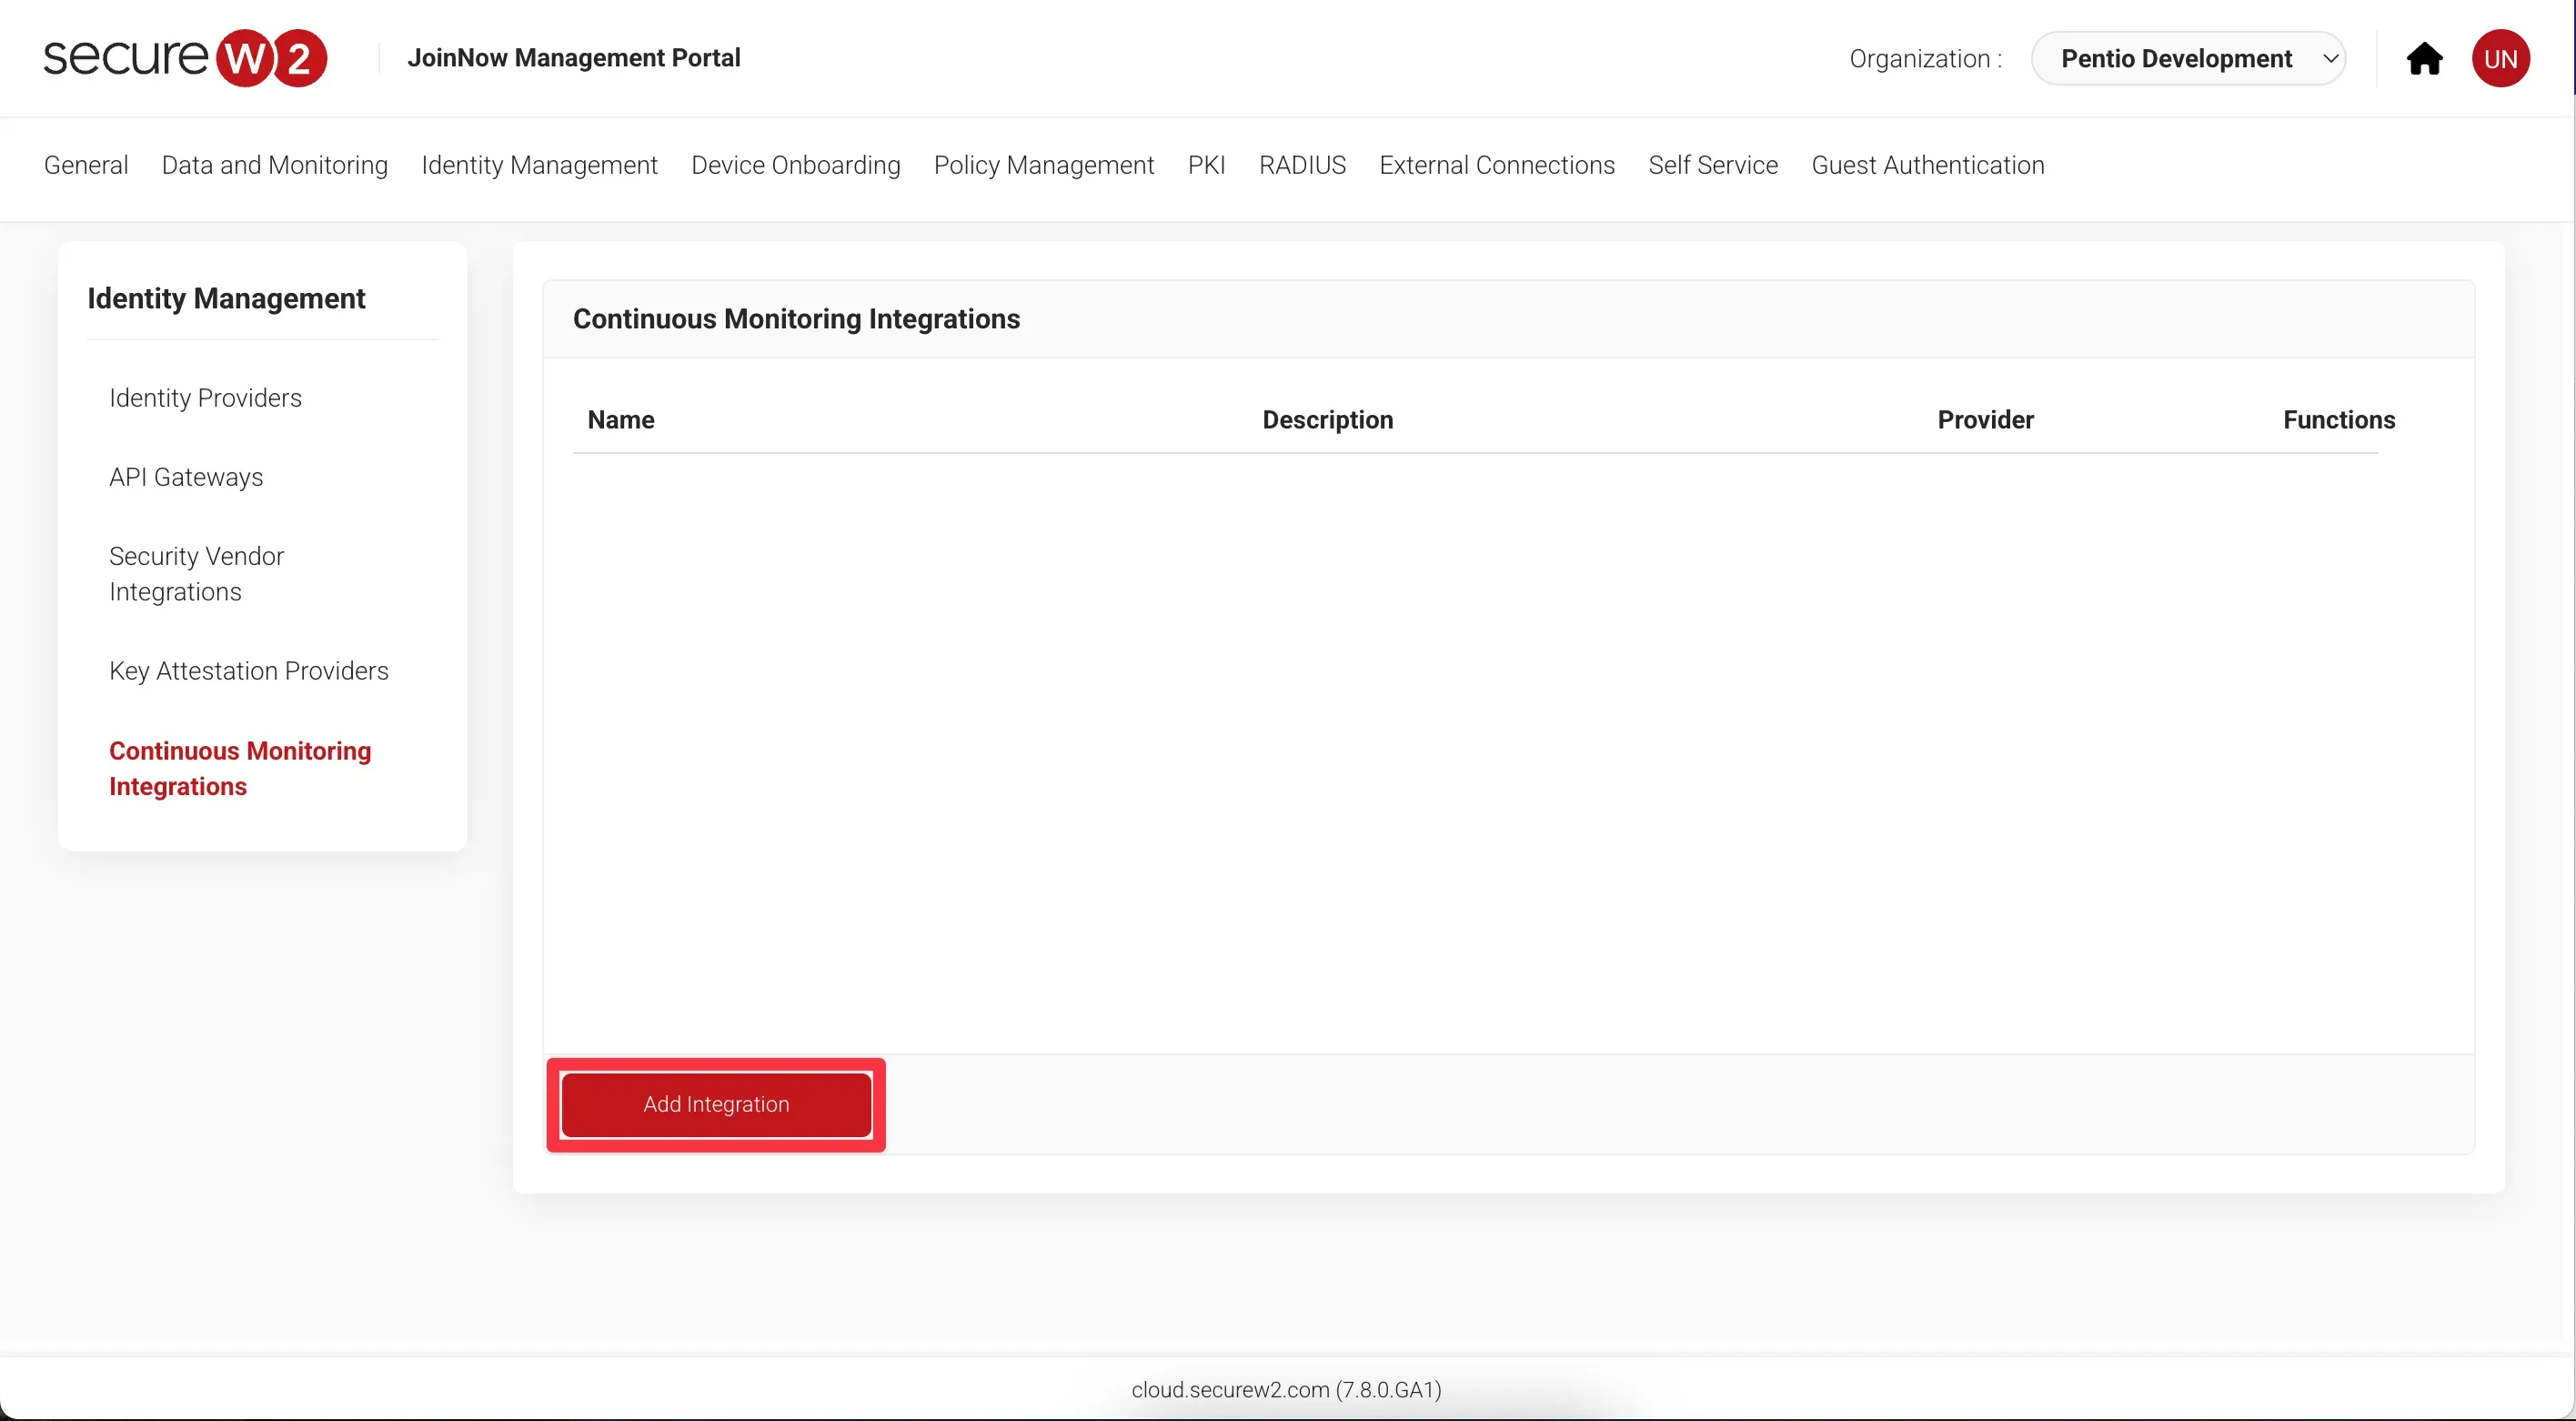Open the PKI menu
This screenshot has height=1421, width=2576.
coord(1206,165)
